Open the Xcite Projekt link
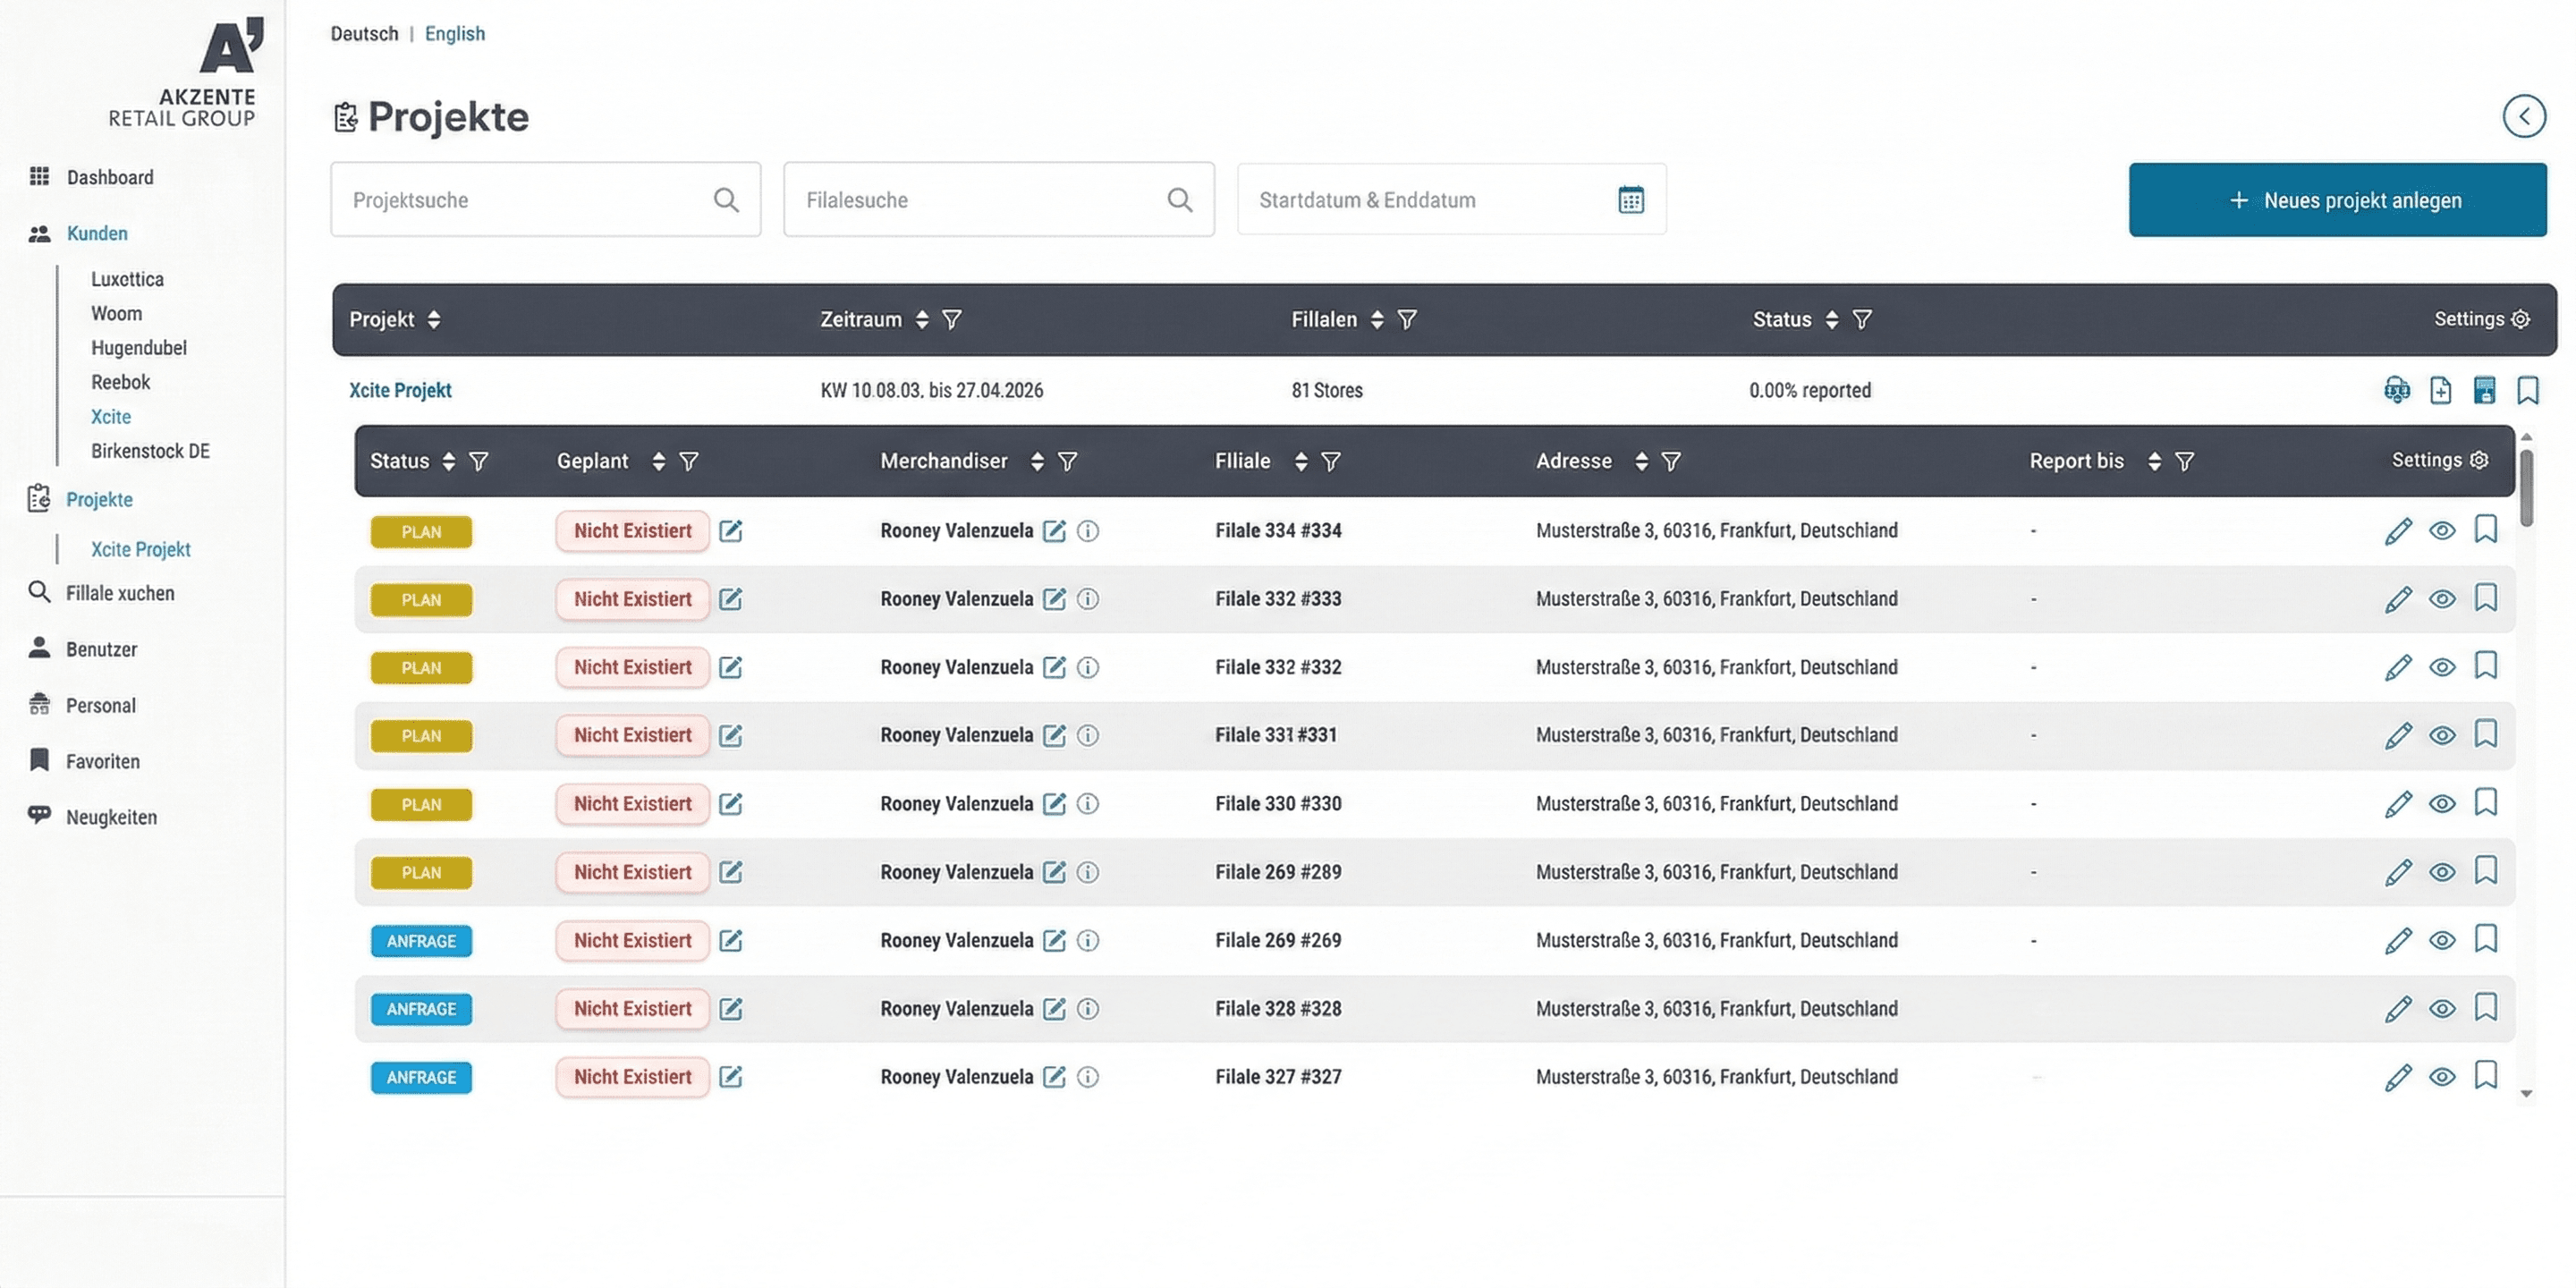2576x1288 pixels. [x=400, y=390]
